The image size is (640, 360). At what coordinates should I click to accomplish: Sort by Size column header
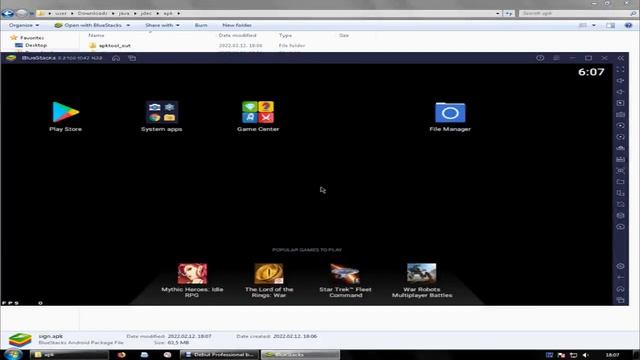click(x=344, y=36)
